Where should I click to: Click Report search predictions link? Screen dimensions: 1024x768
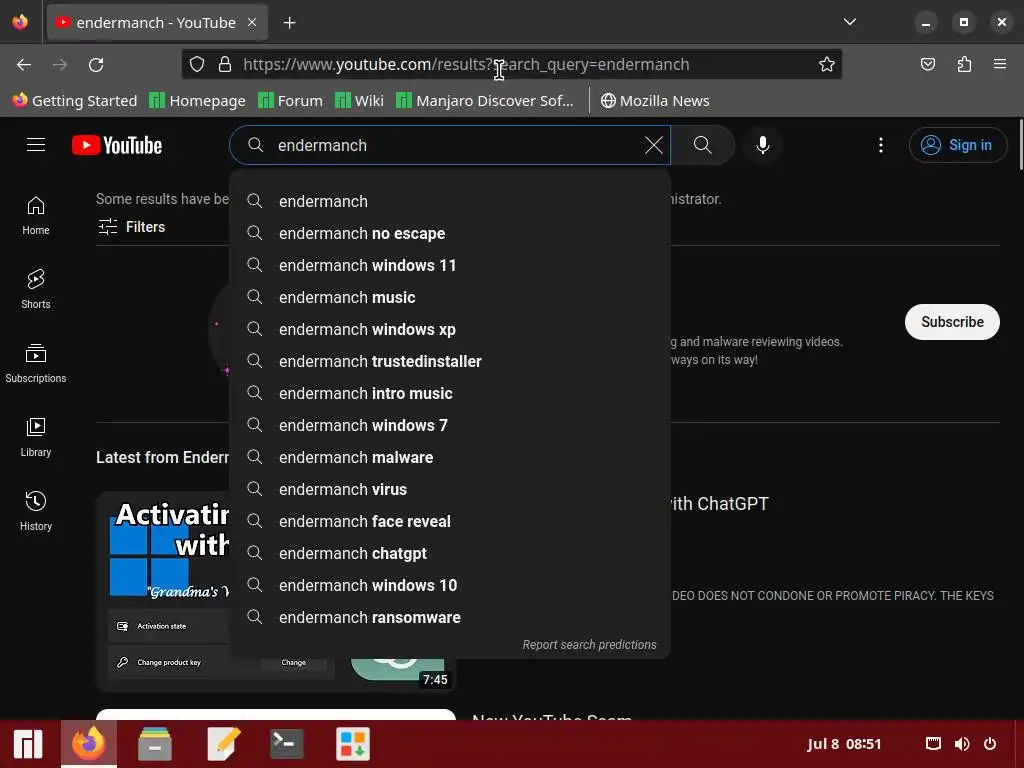coord(589,645)
